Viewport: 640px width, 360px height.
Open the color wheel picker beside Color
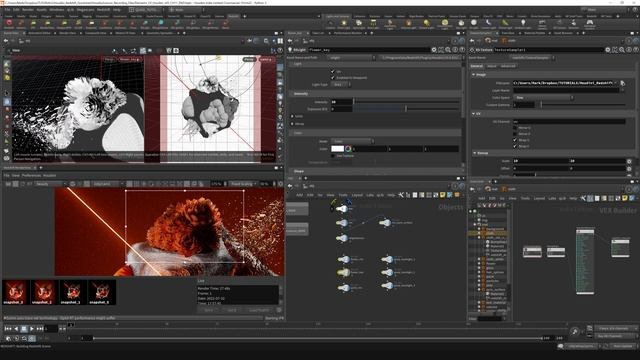(x=348, y=149)
